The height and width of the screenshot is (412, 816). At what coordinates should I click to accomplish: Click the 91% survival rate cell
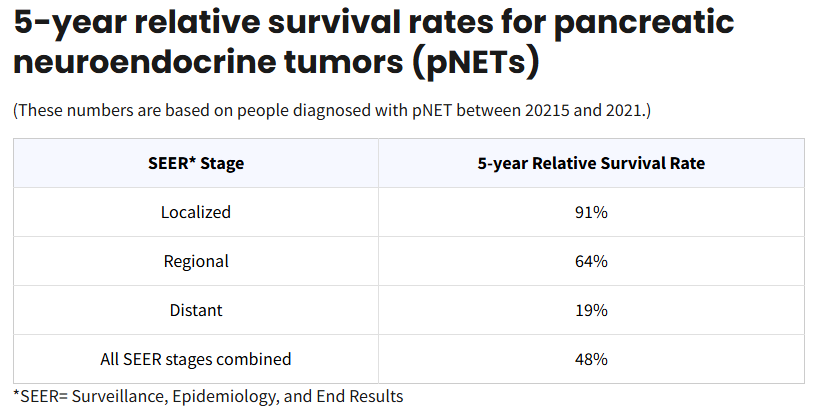tap(591, 212)
